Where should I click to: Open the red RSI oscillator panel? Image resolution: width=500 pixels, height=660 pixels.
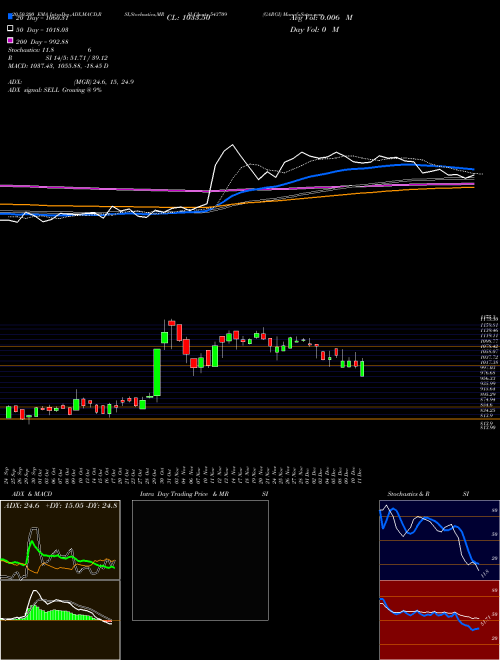439,620
